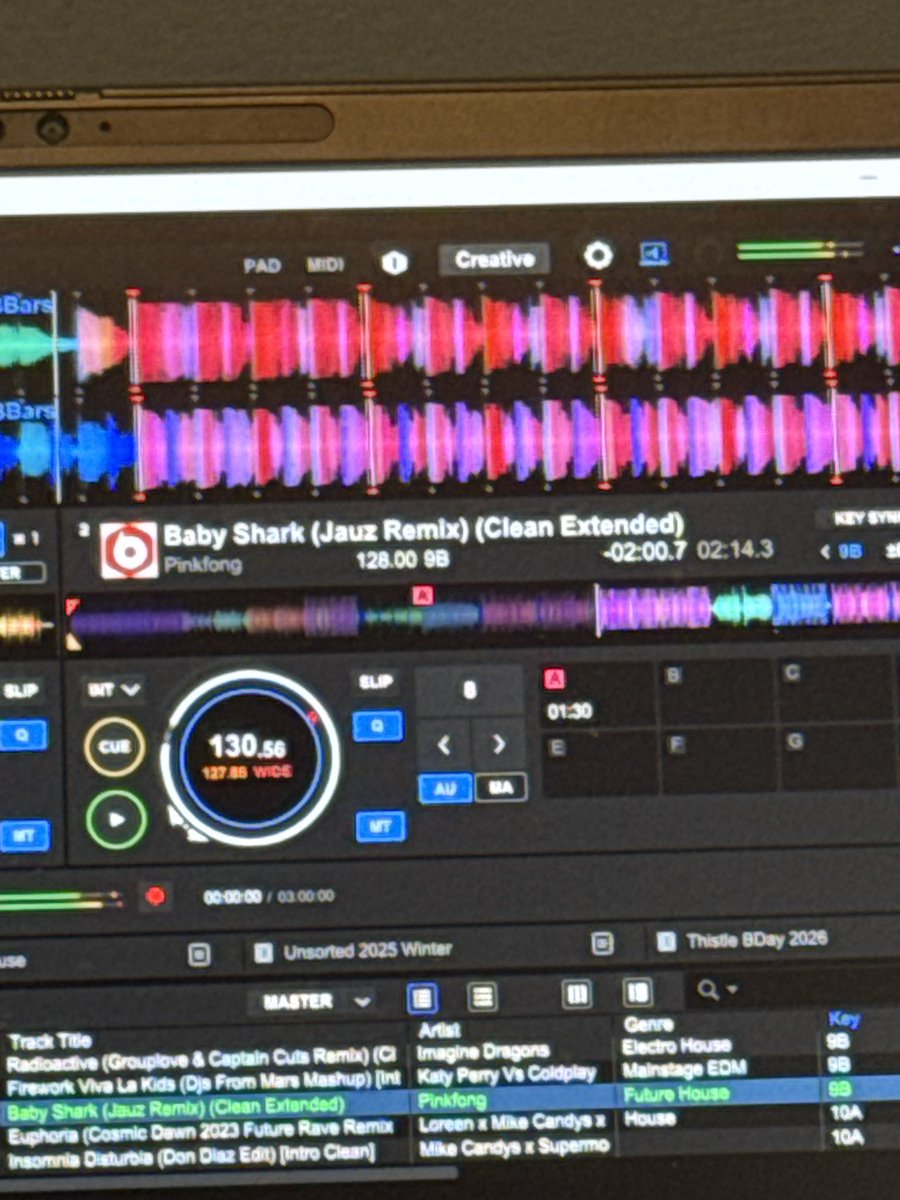Viewport: 900px width, 1200px height.
Task: Set hot cue C pad
Action: point(835,689)
